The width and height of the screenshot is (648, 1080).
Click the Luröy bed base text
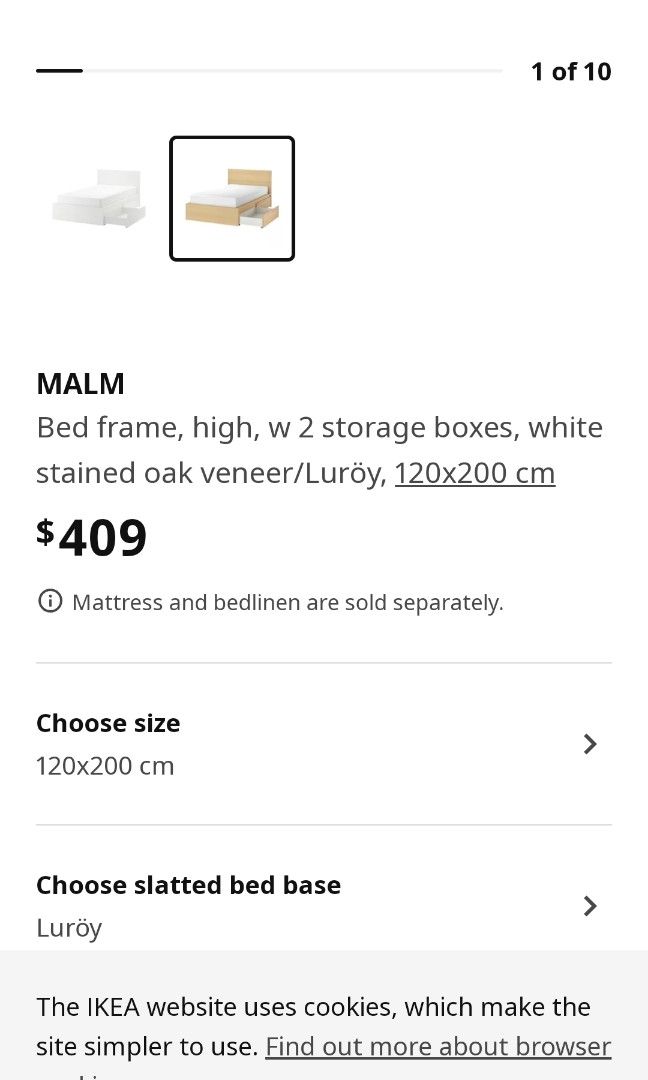click(x=68, y=927)
